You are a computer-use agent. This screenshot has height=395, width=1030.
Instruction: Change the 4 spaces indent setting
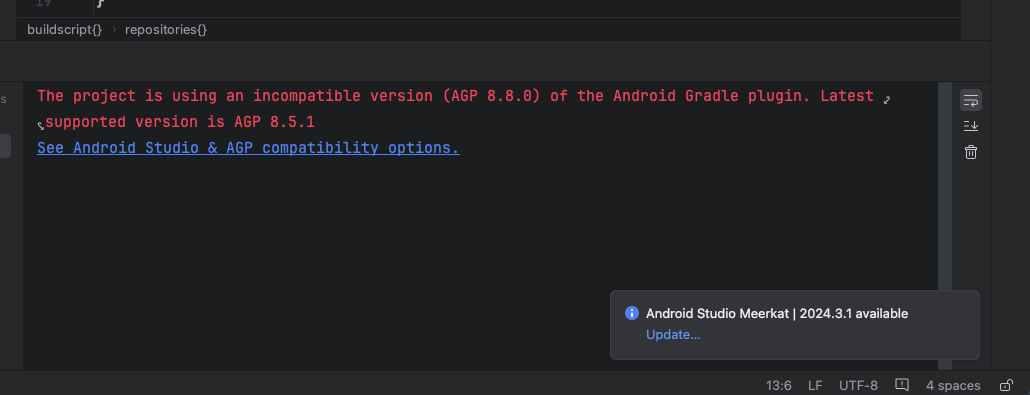(x=952, y=385)
